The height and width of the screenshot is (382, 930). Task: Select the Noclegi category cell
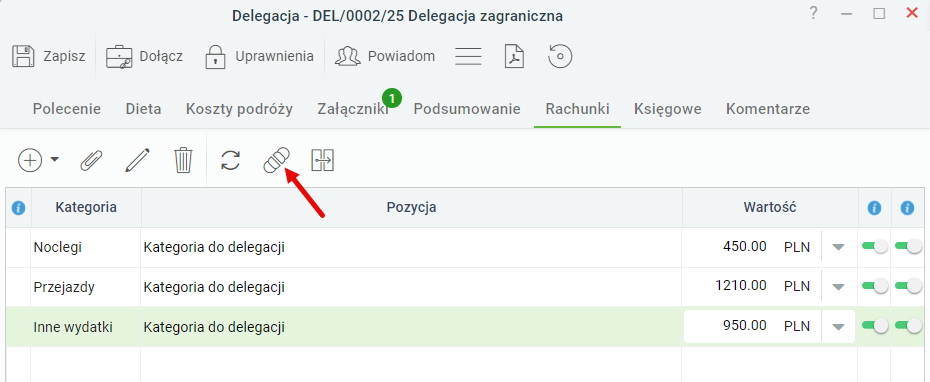point(86,247)
